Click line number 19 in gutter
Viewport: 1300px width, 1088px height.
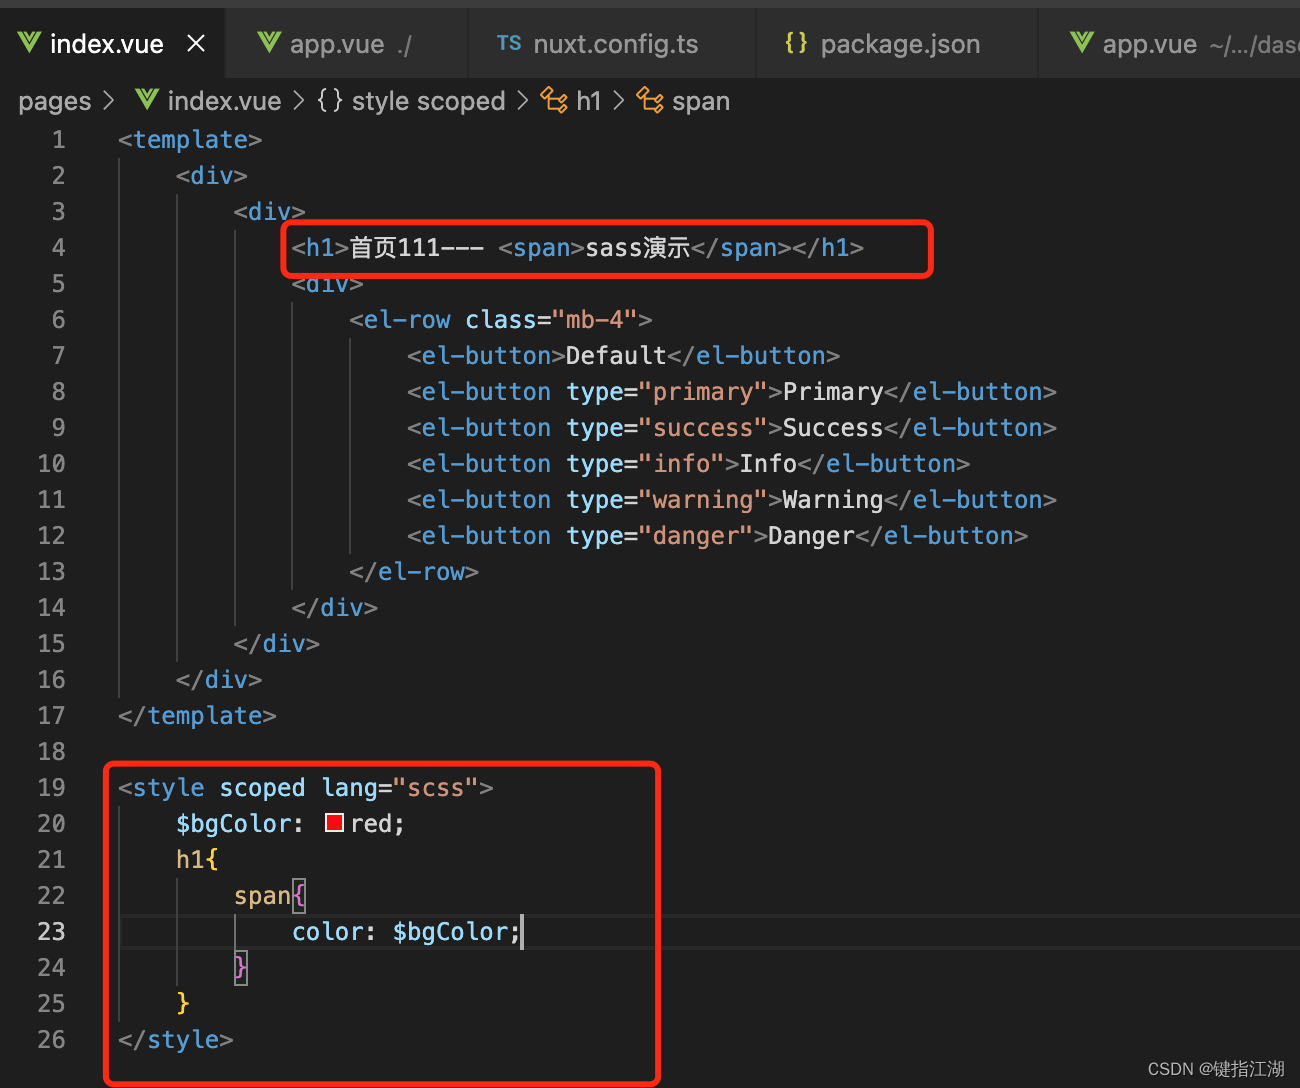coord(51,788)
